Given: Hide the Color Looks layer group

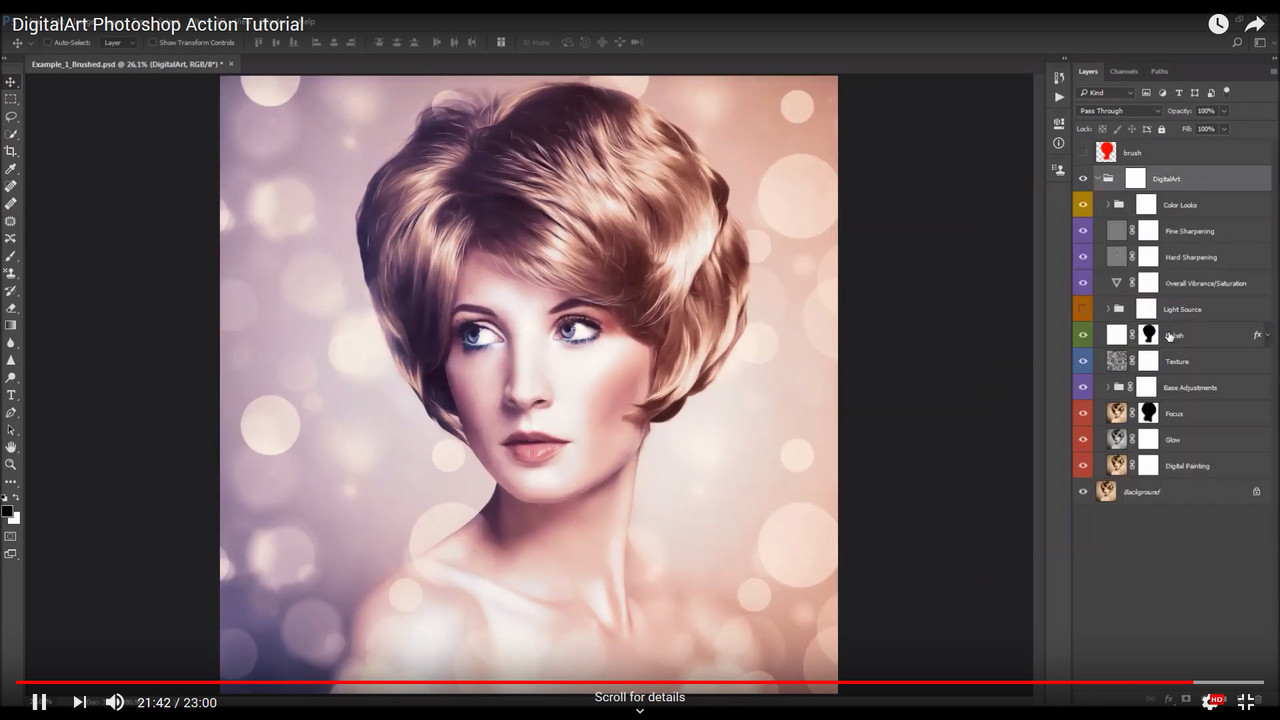Looking at the screenshot, I should (x=1082, y=205).
